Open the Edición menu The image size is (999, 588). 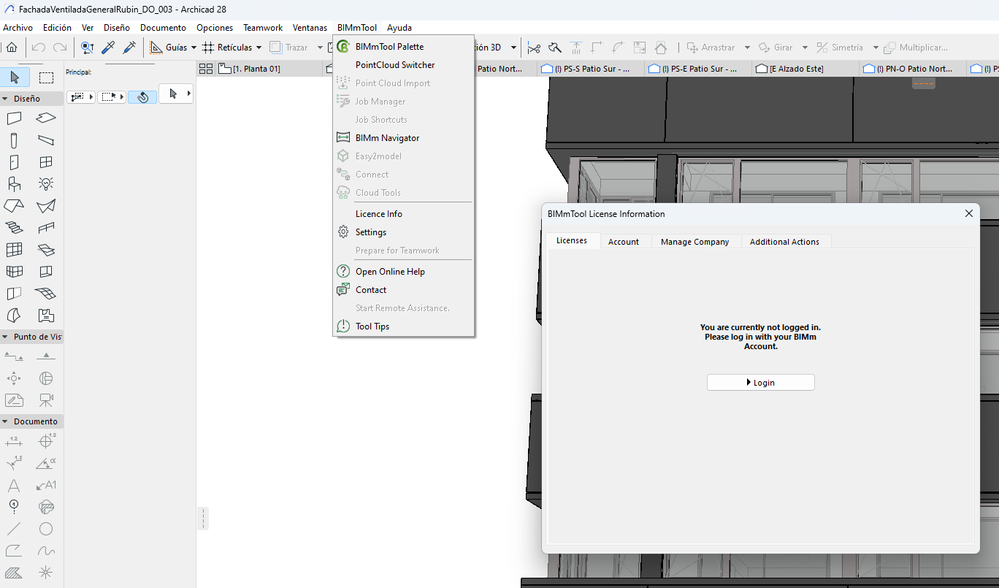point(57,27)
